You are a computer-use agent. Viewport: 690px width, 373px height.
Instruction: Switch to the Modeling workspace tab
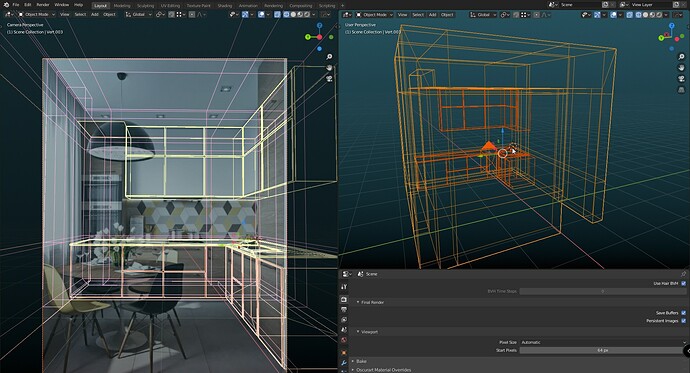122,6
